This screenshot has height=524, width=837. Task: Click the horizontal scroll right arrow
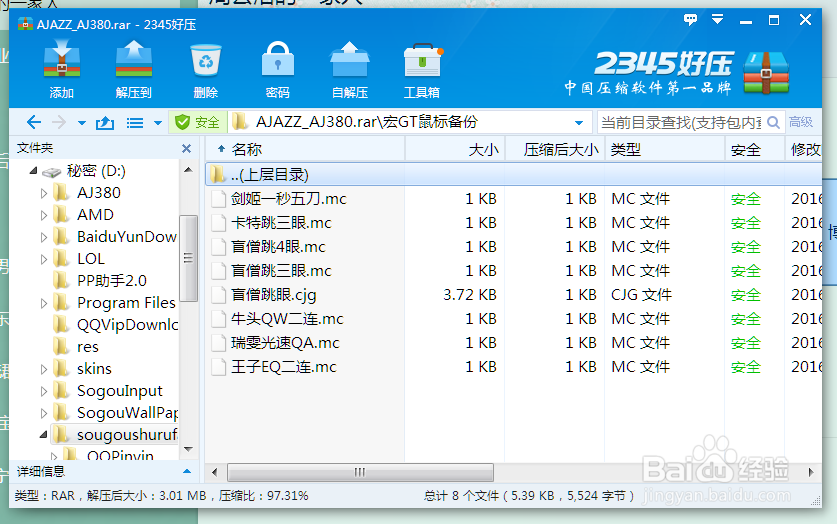click(811, 472)
